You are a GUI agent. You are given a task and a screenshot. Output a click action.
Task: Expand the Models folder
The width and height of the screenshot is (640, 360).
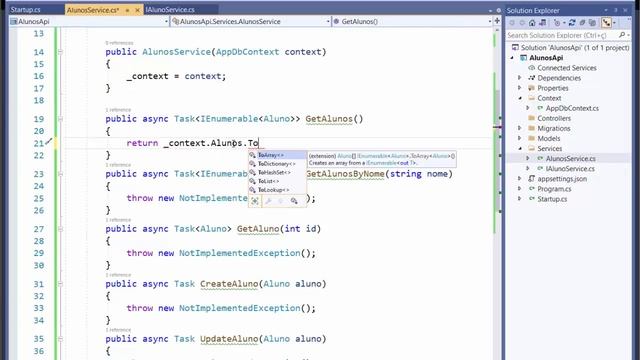(520, 138)
